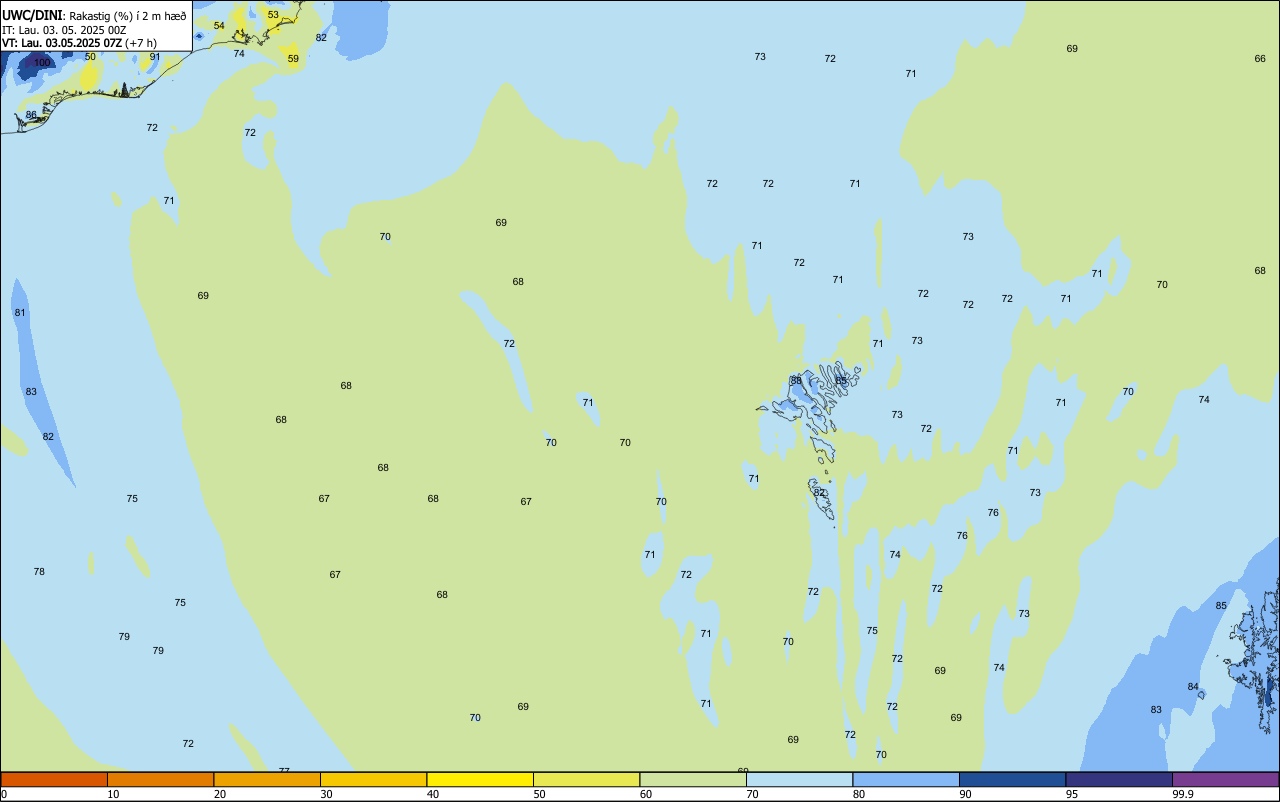Viewport: 1280px width, 802px height.
Task: Click the "VT: Lau. 03.05.2025 07Z" valid time
Action: (61, 43)
